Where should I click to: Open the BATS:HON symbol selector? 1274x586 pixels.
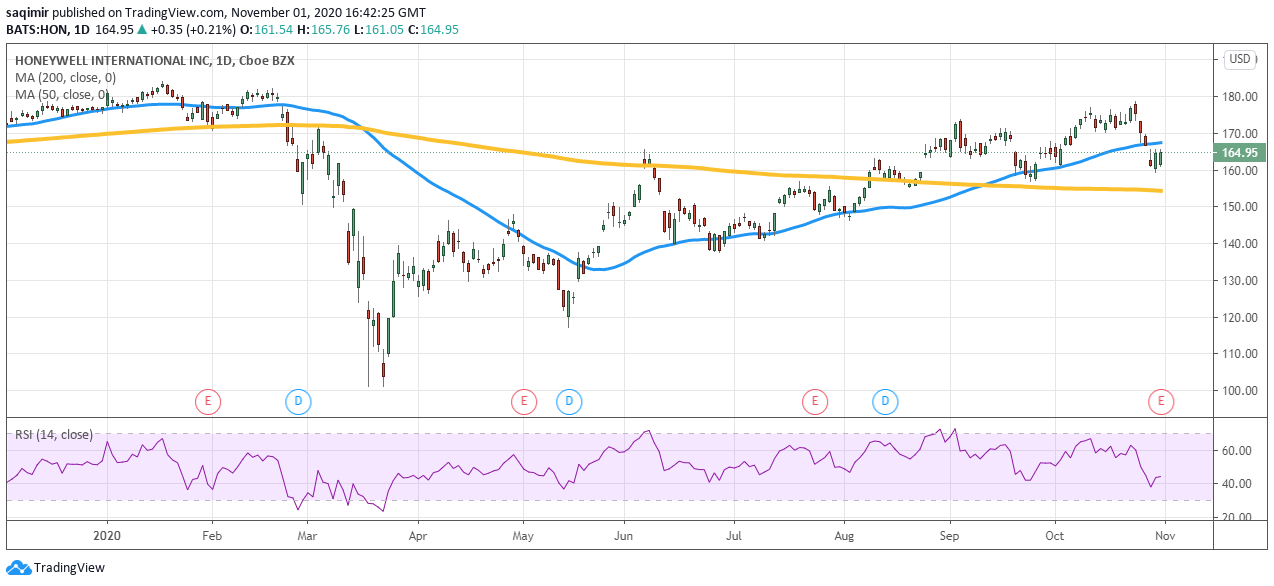pos(34,30)
